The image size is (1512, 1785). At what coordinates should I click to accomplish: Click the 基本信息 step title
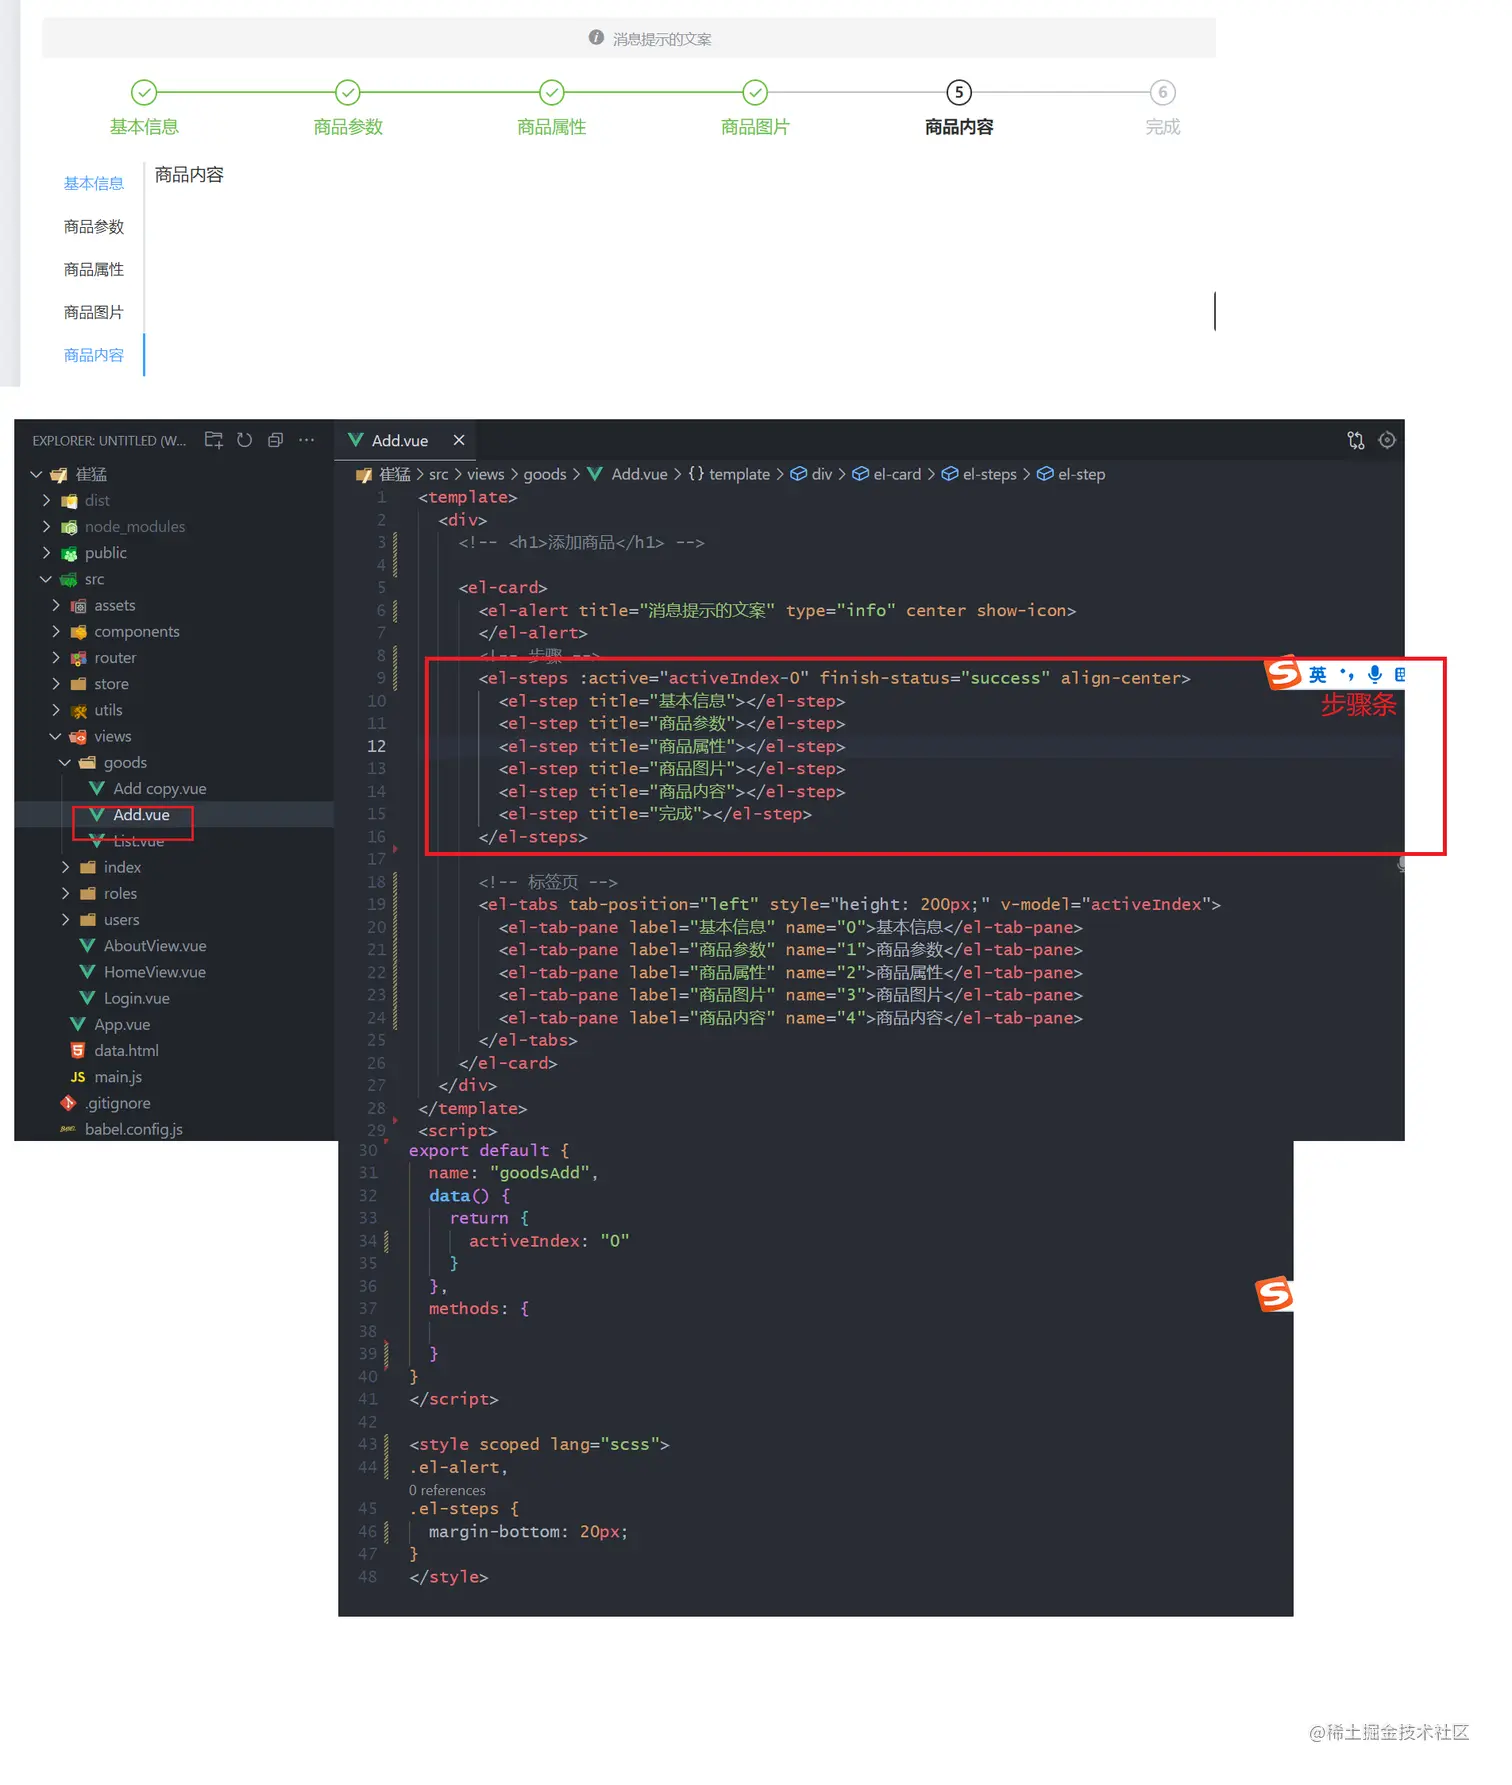coord(144,127)
